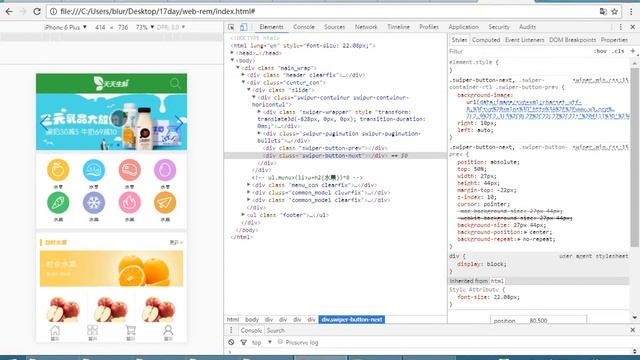Viewport: 640px width, 360px height.
Task: Tap the green carrot category icon
Action: 58,202
